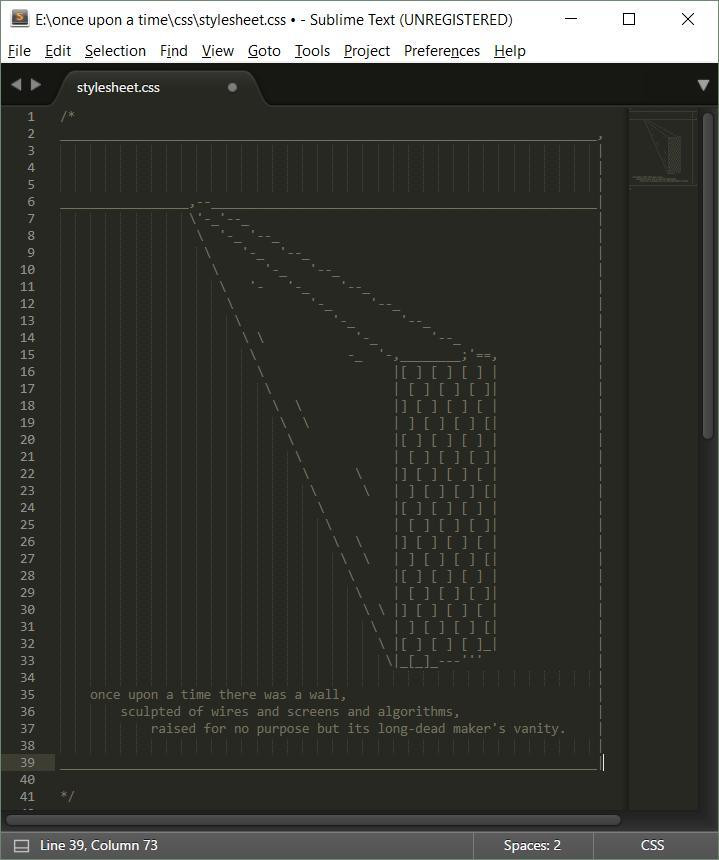Click the minimap code preview

662,148
